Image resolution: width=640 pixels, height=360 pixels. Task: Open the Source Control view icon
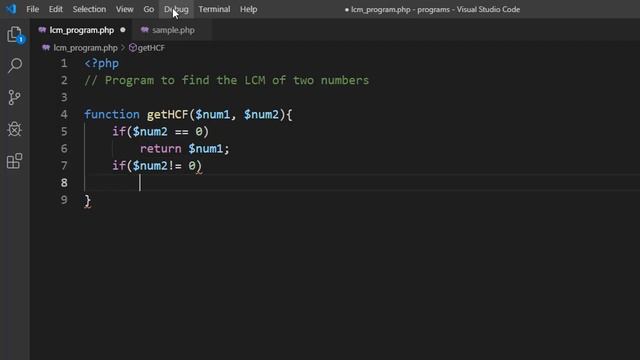click(x=14, y=98)
